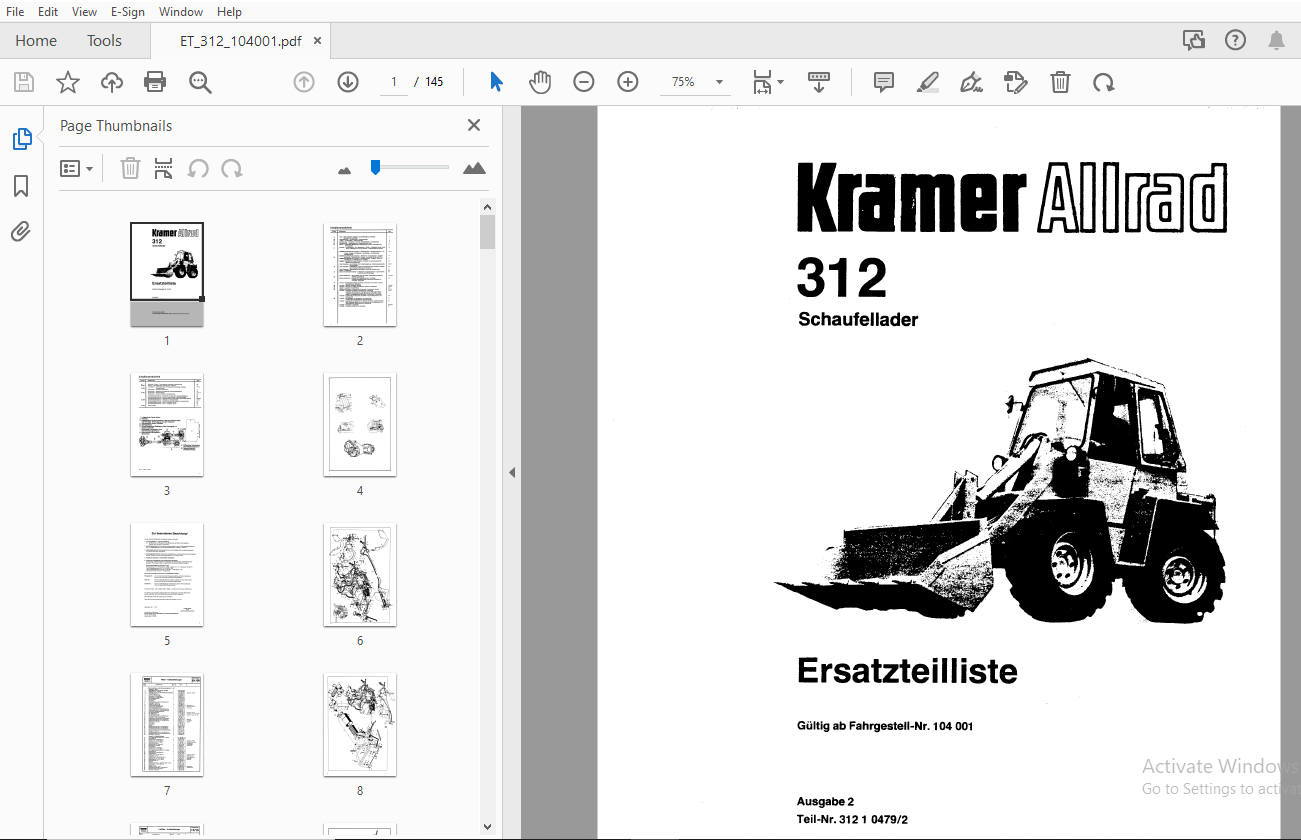This screenshot has height=840, width=1301.
Task: Click the reduce thumbnail size small mountain icon
Action: [345, 170]
